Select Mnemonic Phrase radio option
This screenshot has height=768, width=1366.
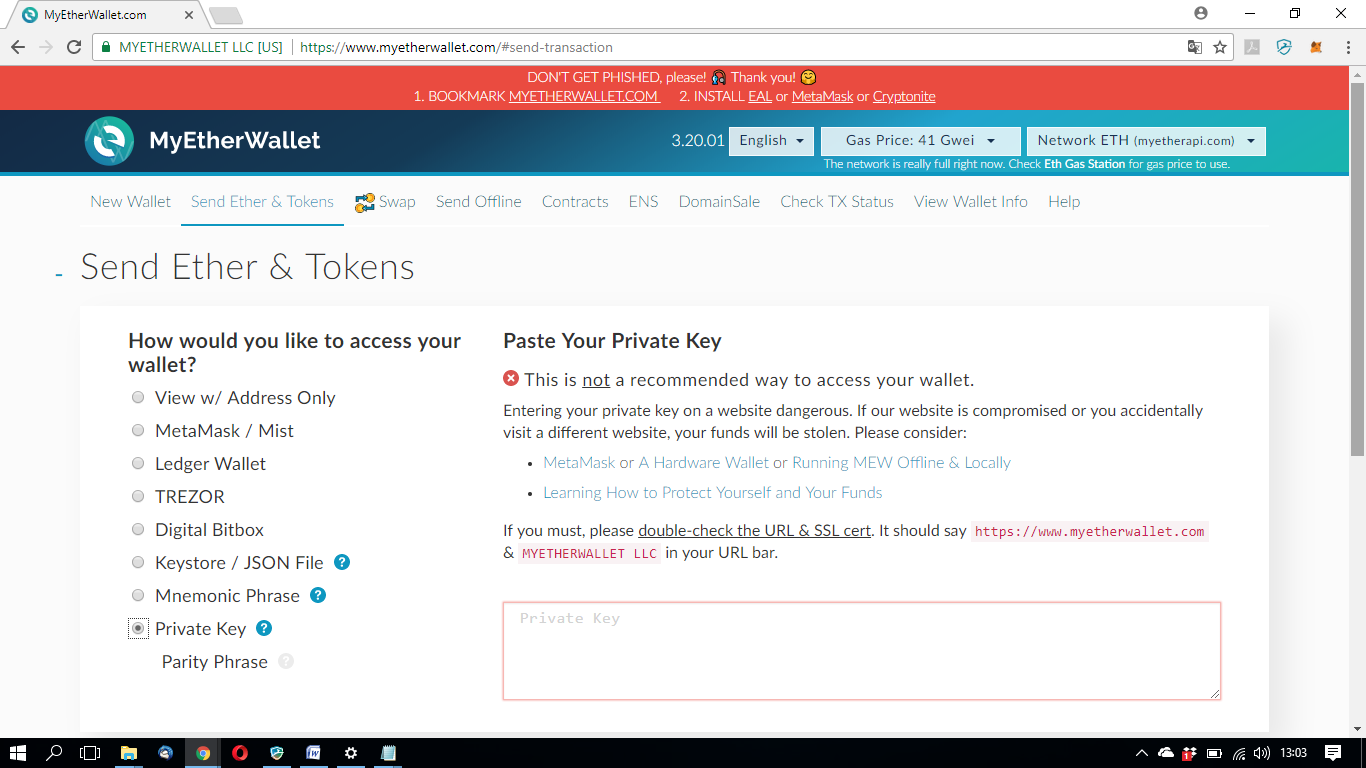click(138, 595)
